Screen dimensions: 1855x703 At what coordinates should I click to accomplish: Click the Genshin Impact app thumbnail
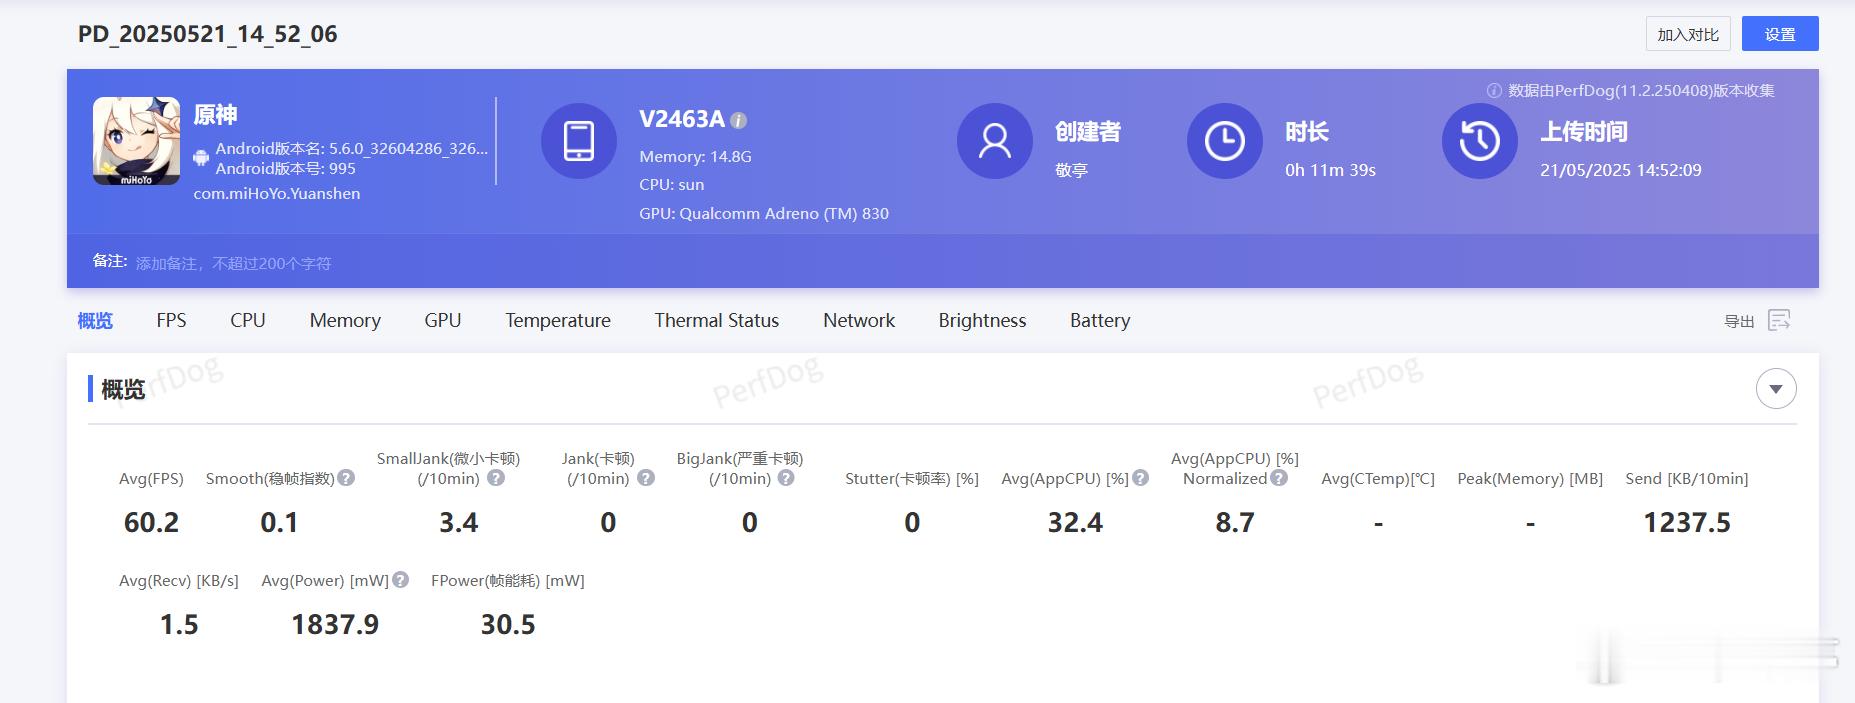137,141
